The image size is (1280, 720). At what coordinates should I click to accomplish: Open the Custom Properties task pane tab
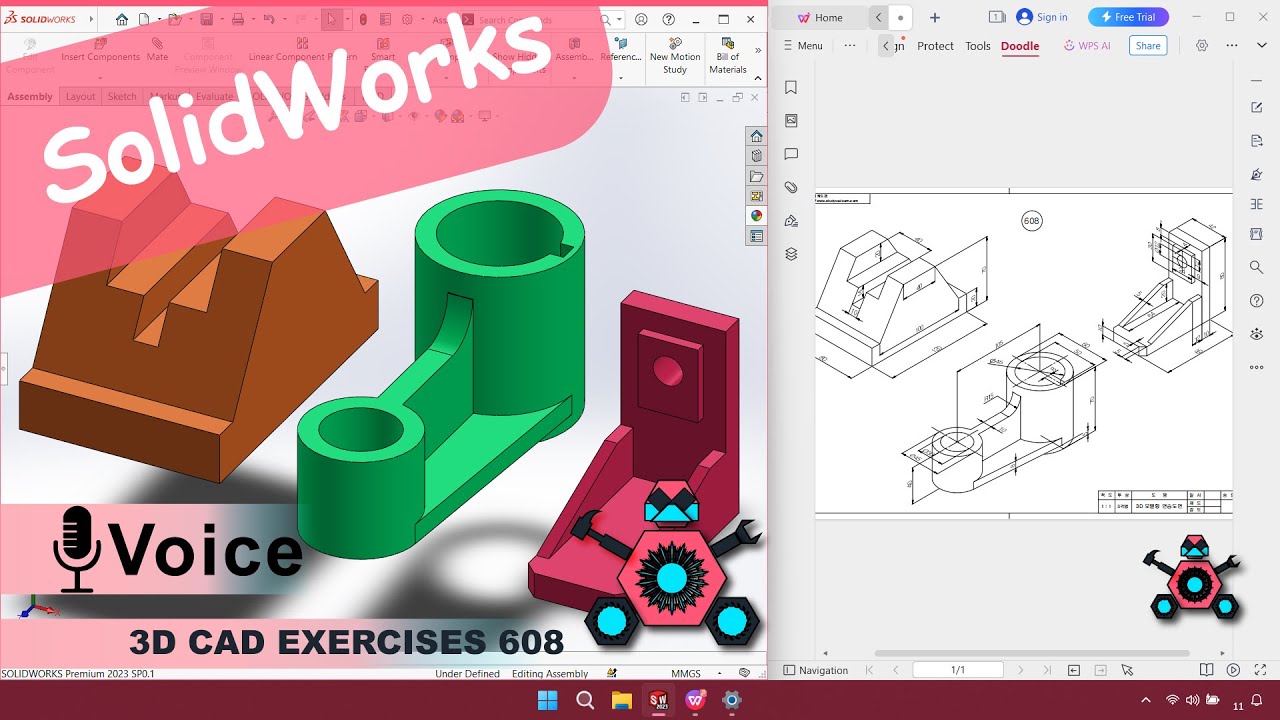point(756,236)
